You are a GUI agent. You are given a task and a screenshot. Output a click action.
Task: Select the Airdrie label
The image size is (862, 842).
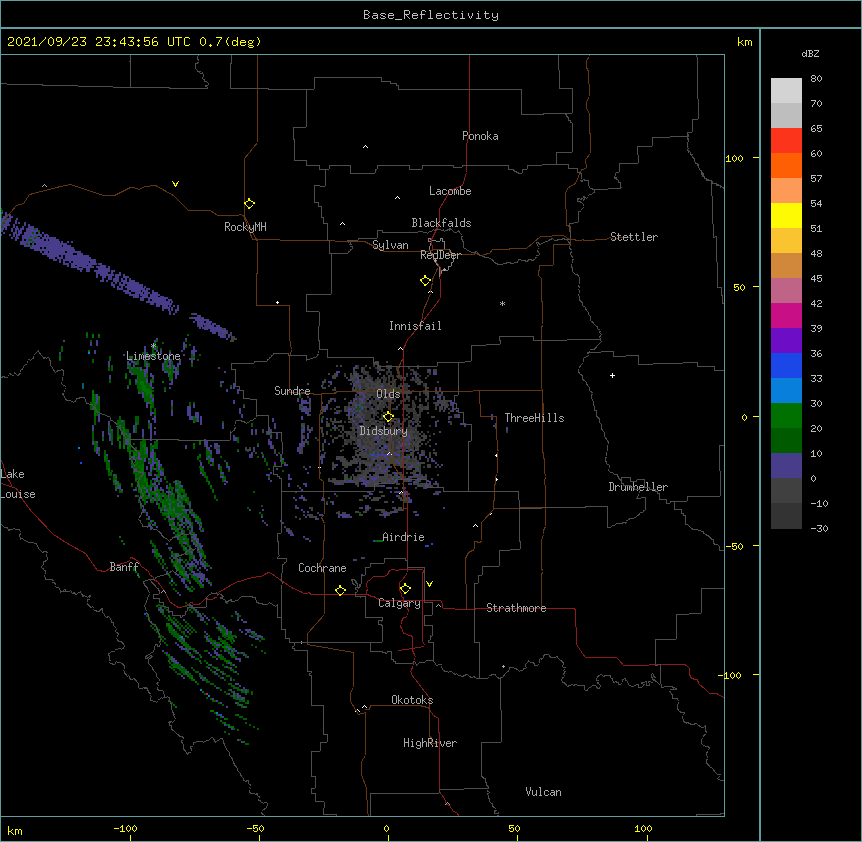(x=403, y=537)
